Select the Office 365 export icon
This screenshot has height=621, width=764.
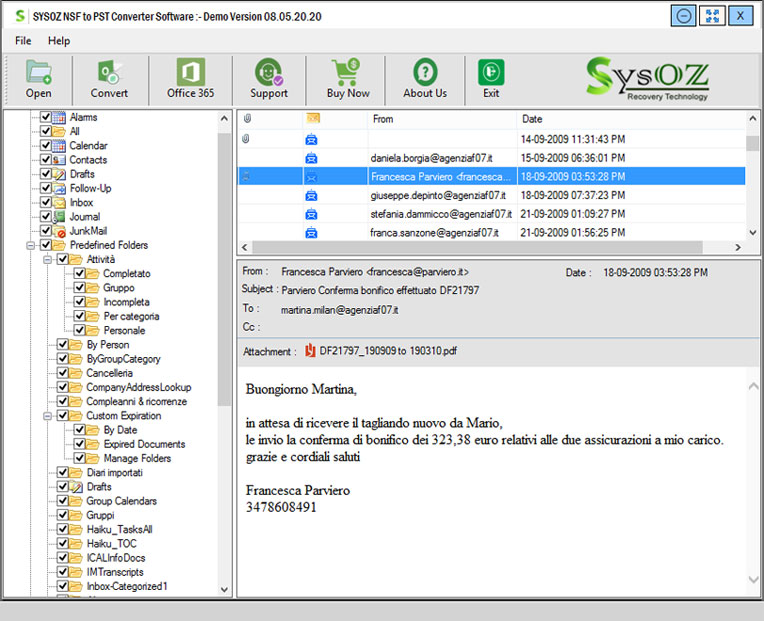tap(191, 72)
